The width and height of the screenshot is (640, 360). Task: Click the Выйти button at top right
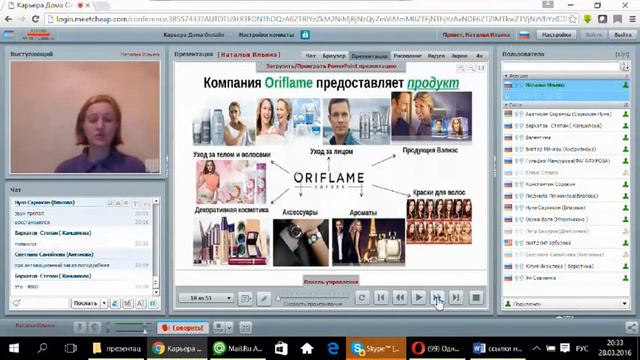tap(622, 35)
